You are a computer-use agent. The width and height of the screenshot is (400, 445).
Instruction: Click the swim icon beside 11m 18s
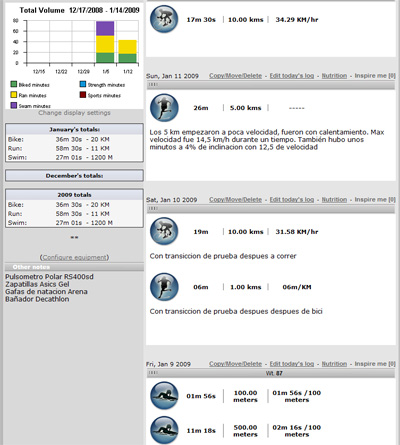164,430
